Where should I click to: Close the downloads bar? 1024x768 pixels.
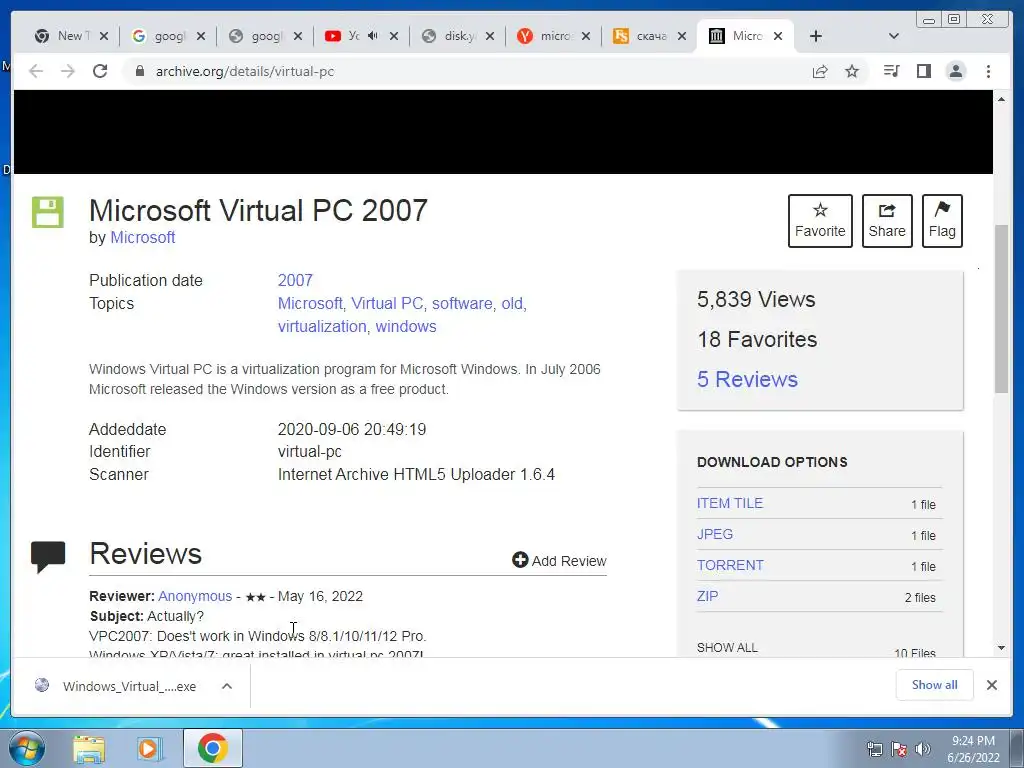click(x=991, y=685)
